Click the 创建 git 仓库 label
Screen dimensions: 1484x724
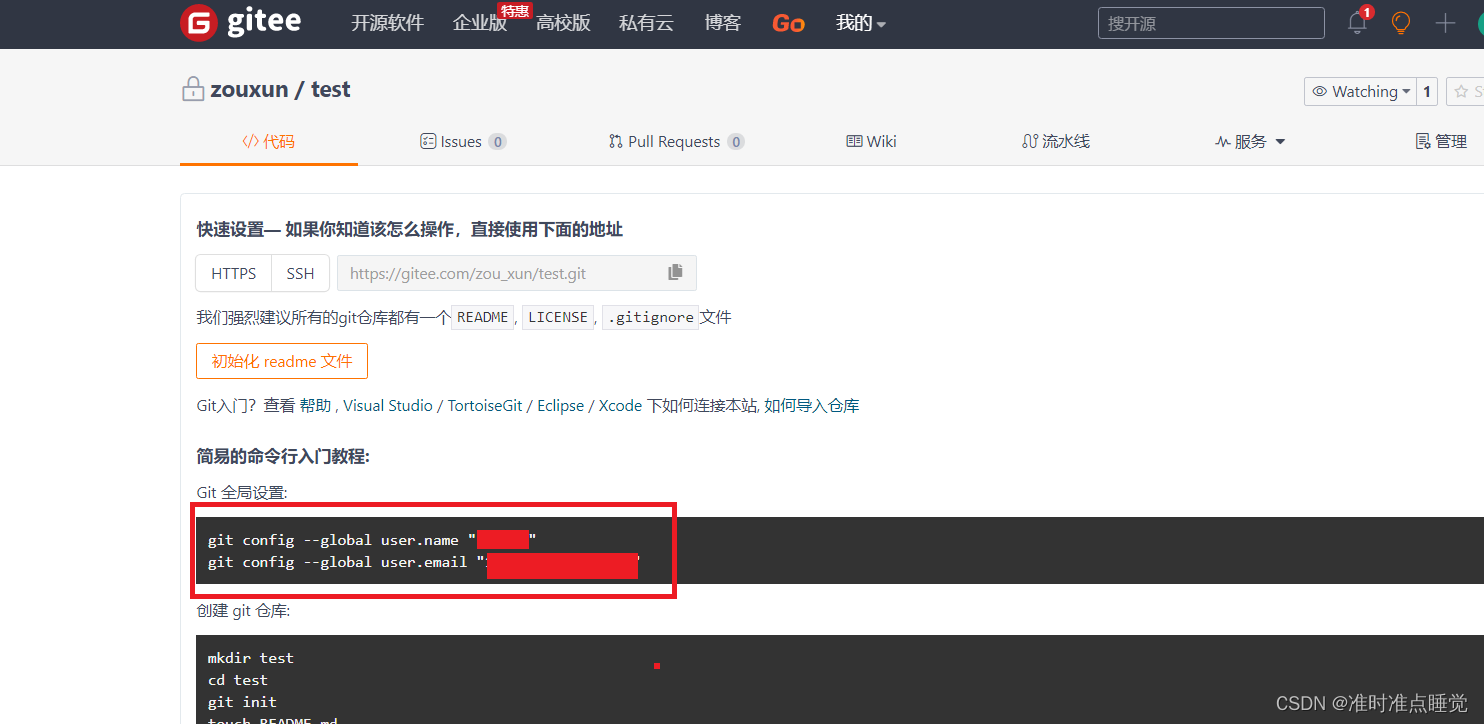pyautogui.click(x=243, y=611)
